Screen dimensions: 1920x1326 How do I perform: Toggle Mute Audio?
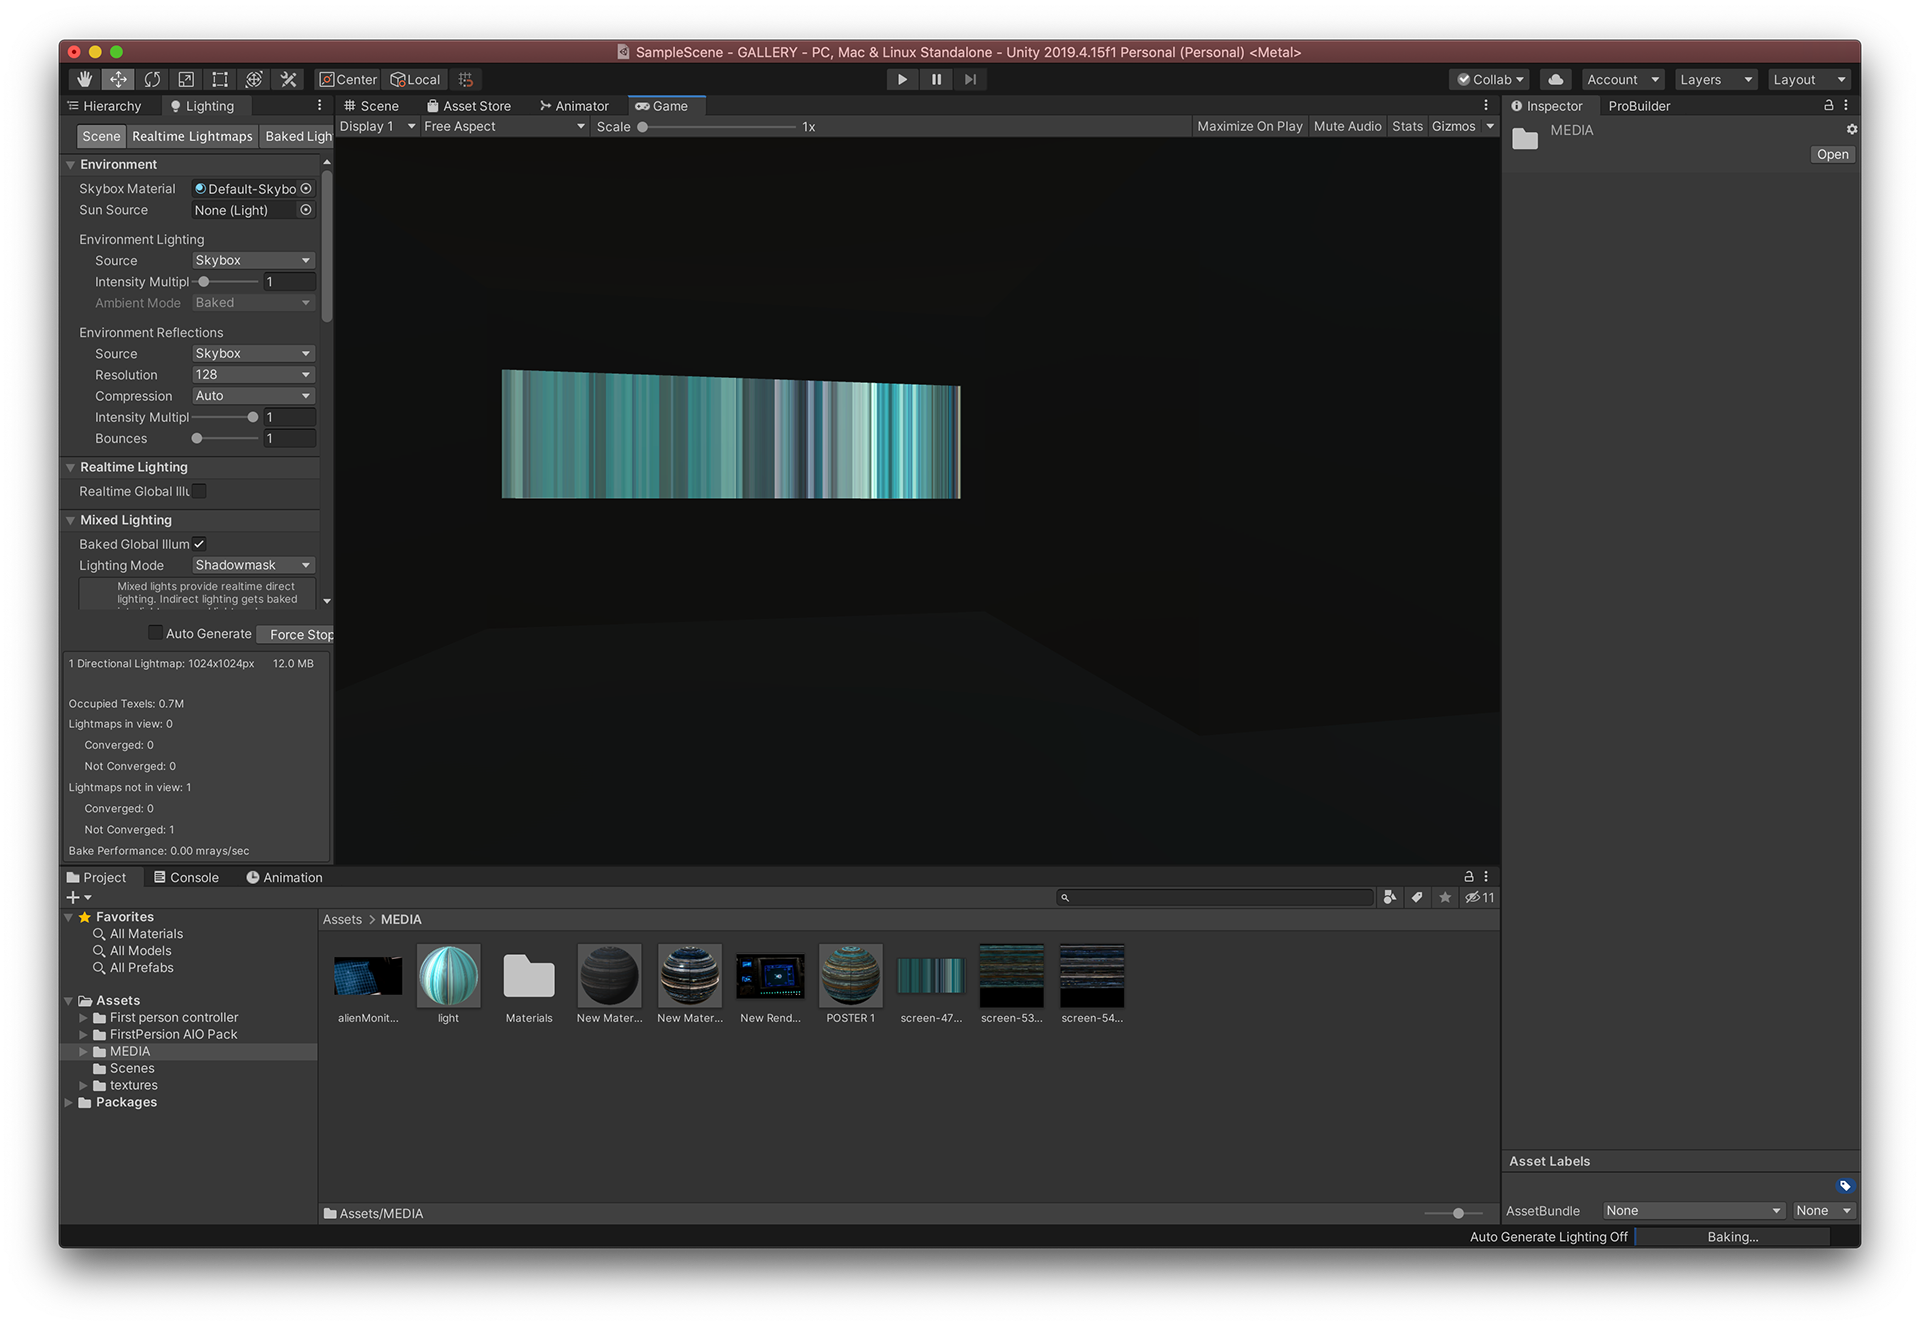click(x=1347, y=126)
